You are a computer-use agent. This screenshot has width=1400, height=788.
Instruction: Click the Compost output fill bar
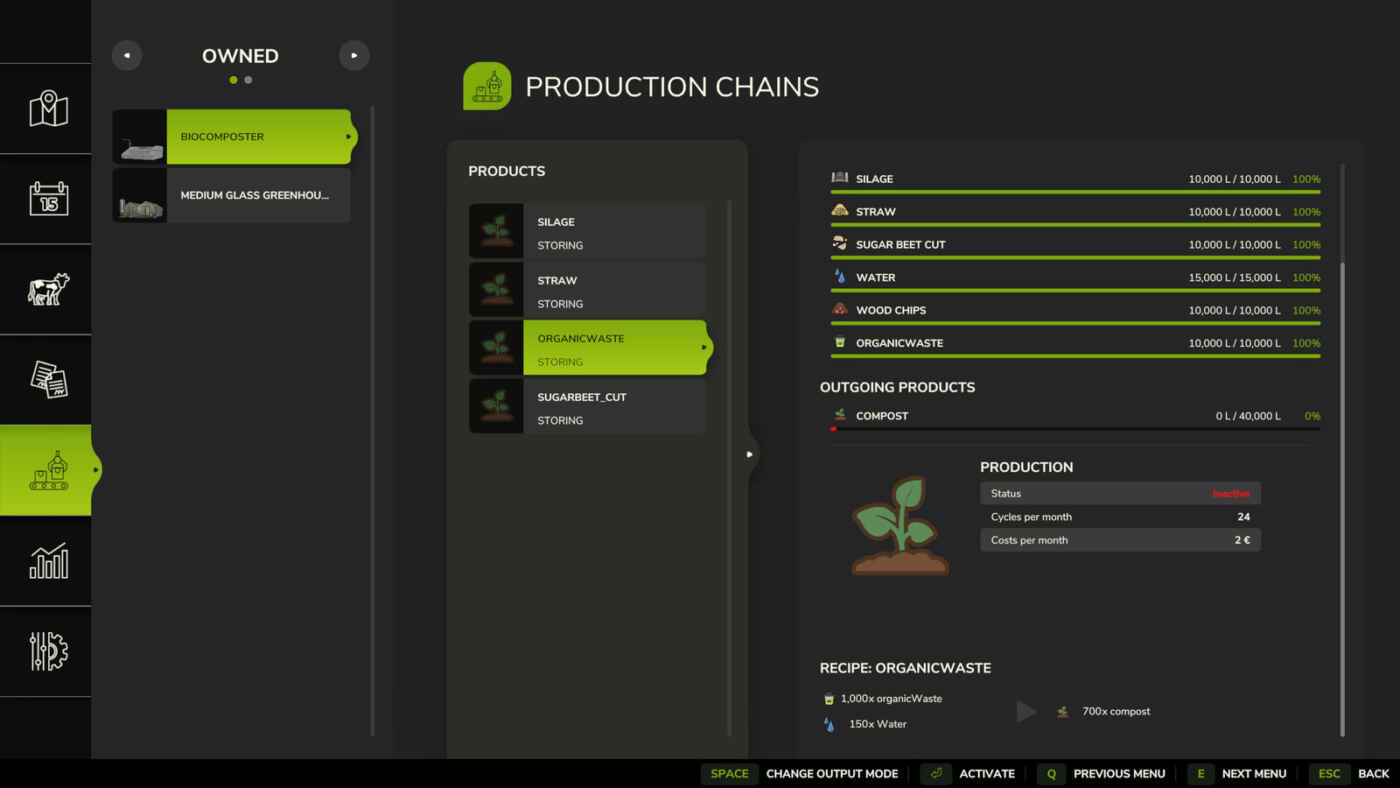(1075, 429)
